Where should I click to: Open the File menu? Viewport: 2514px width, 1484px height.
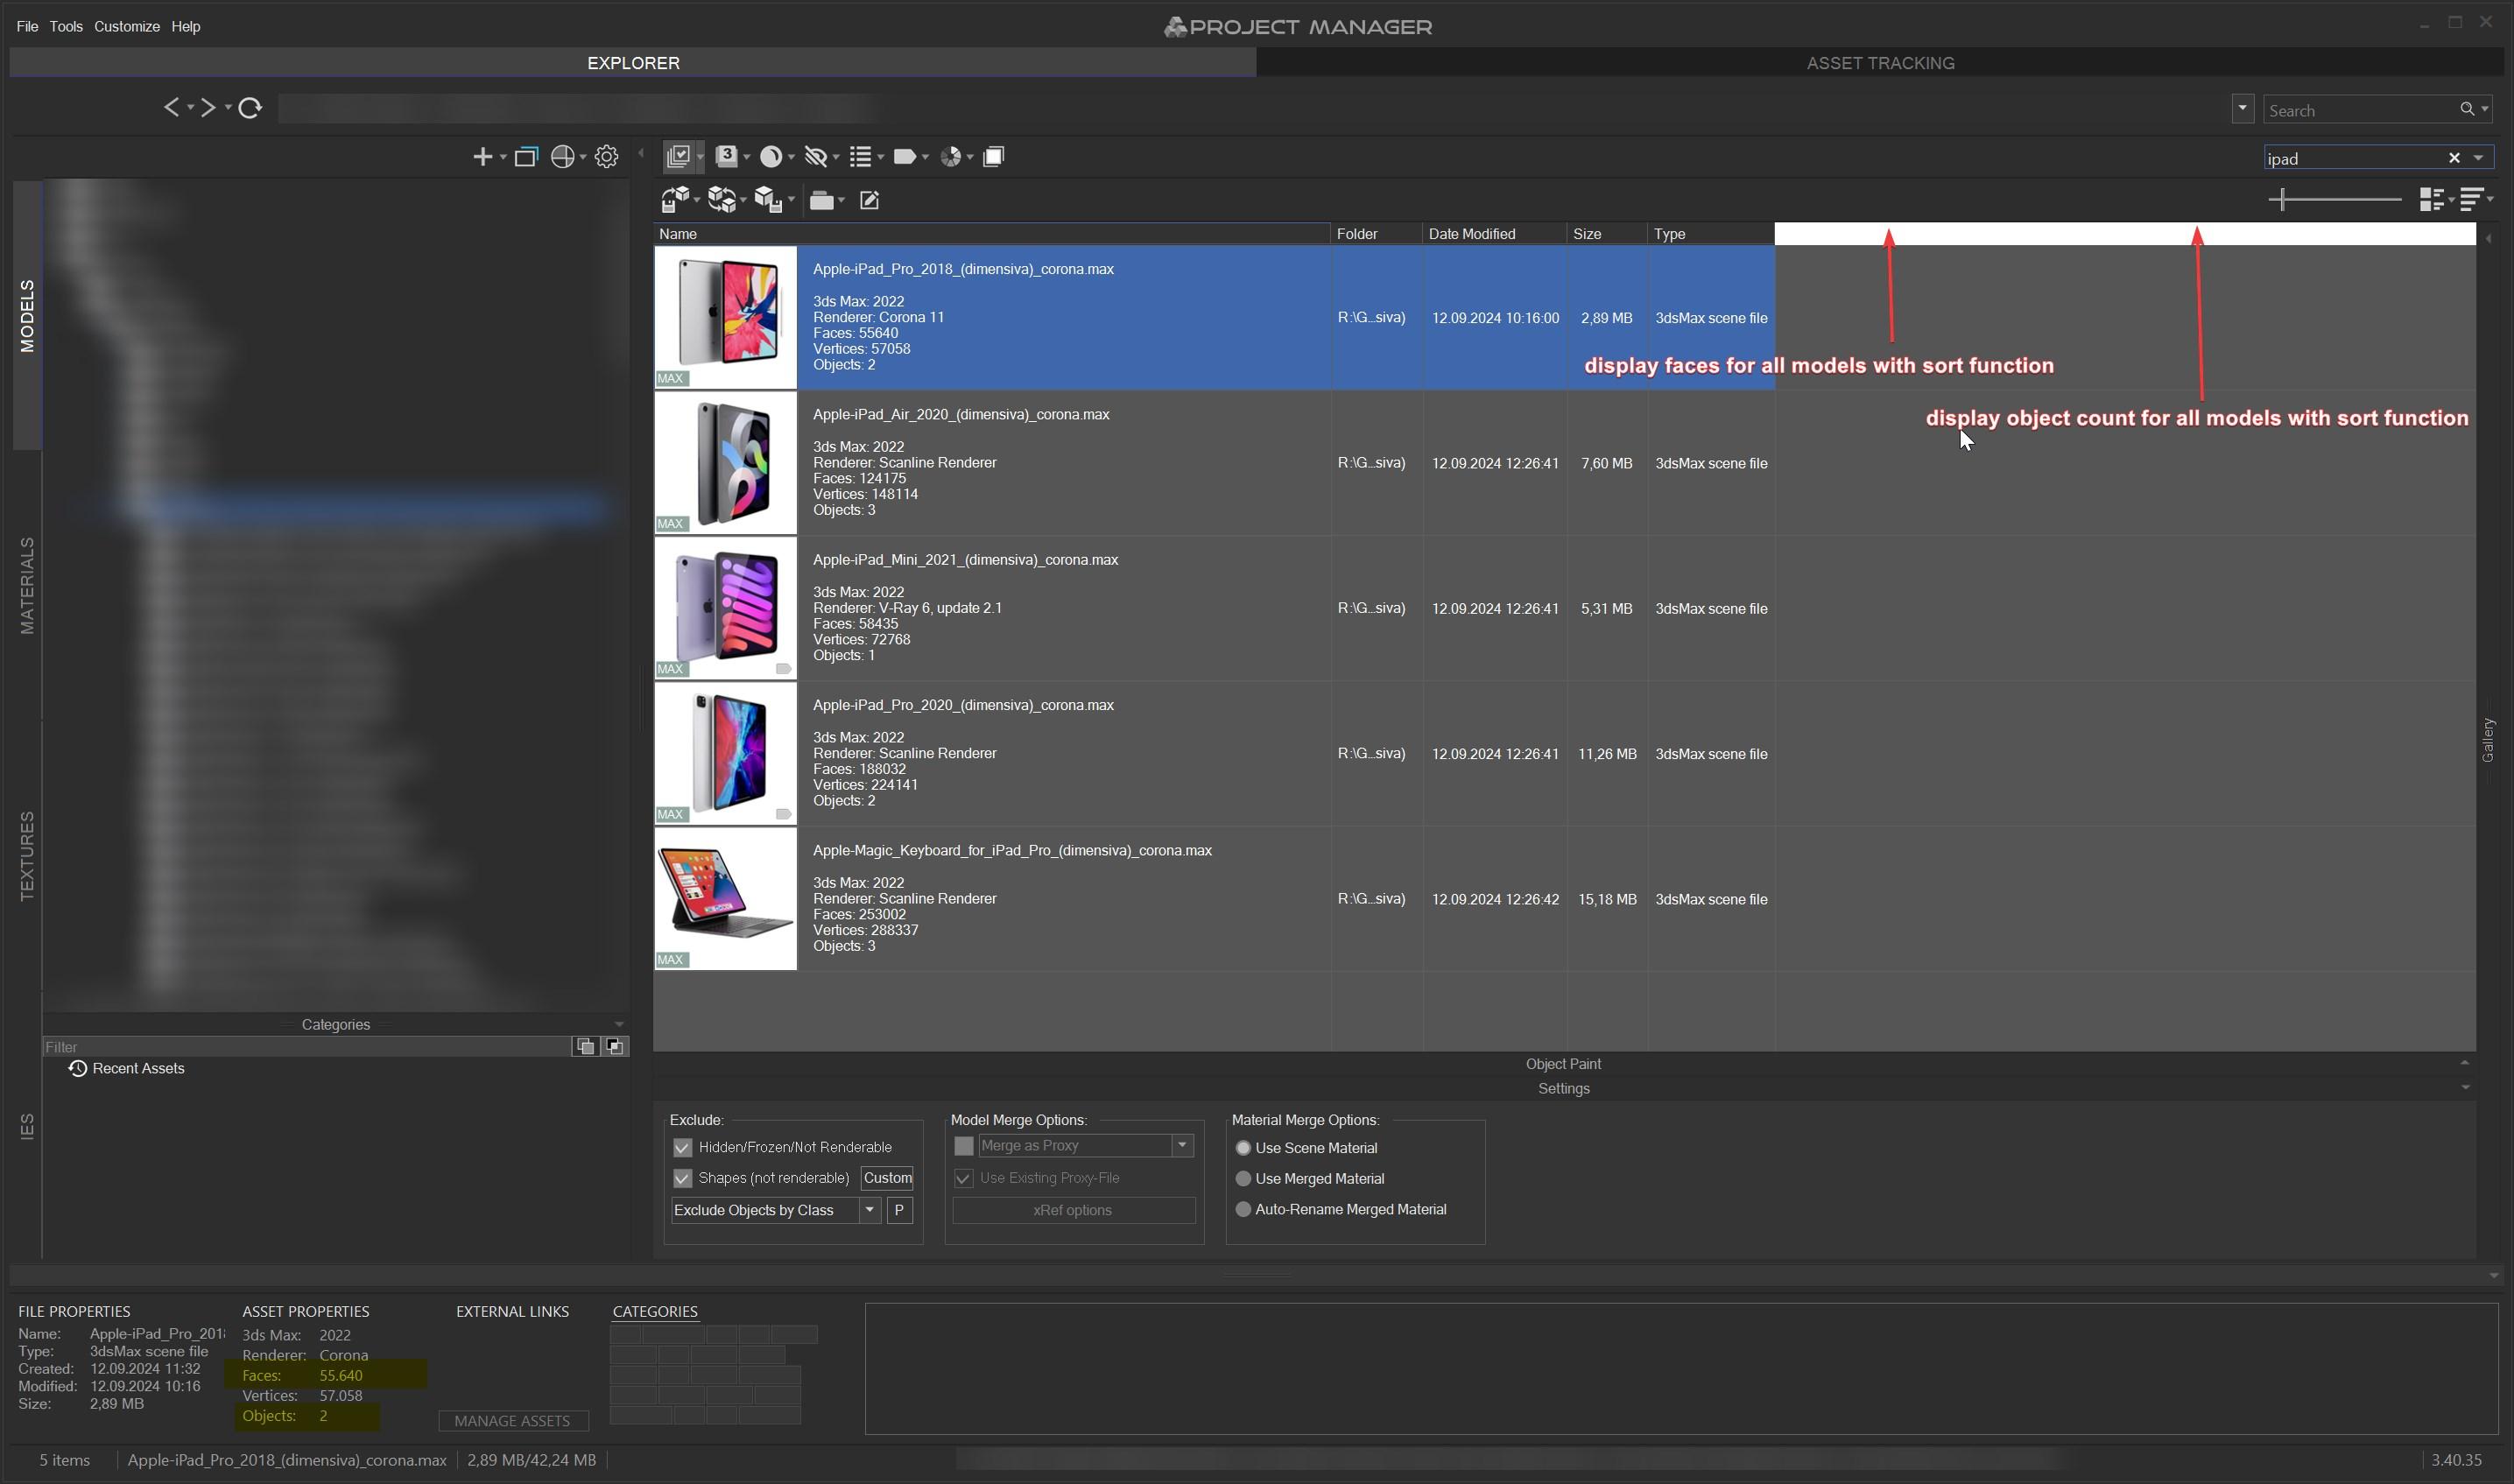pos(27,26)
